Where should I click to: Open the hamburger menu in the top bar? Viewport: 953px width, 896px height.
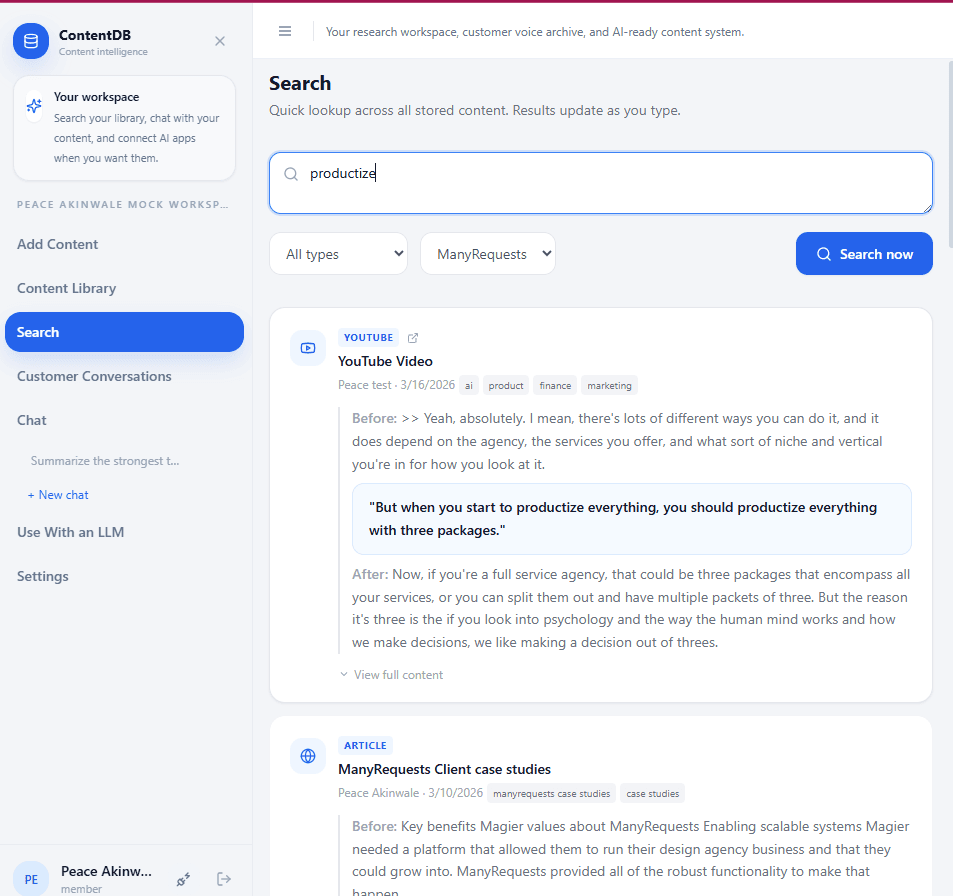point(285,31)
